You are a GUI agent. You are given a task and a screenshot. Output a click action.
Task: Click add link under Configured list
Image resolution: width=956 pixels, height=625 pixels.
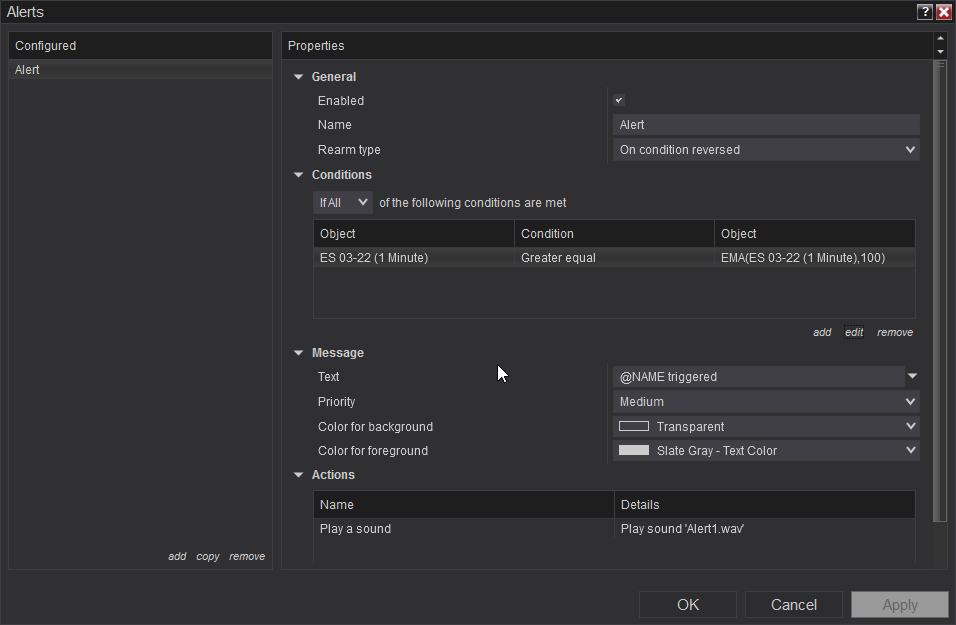point(177,557)
